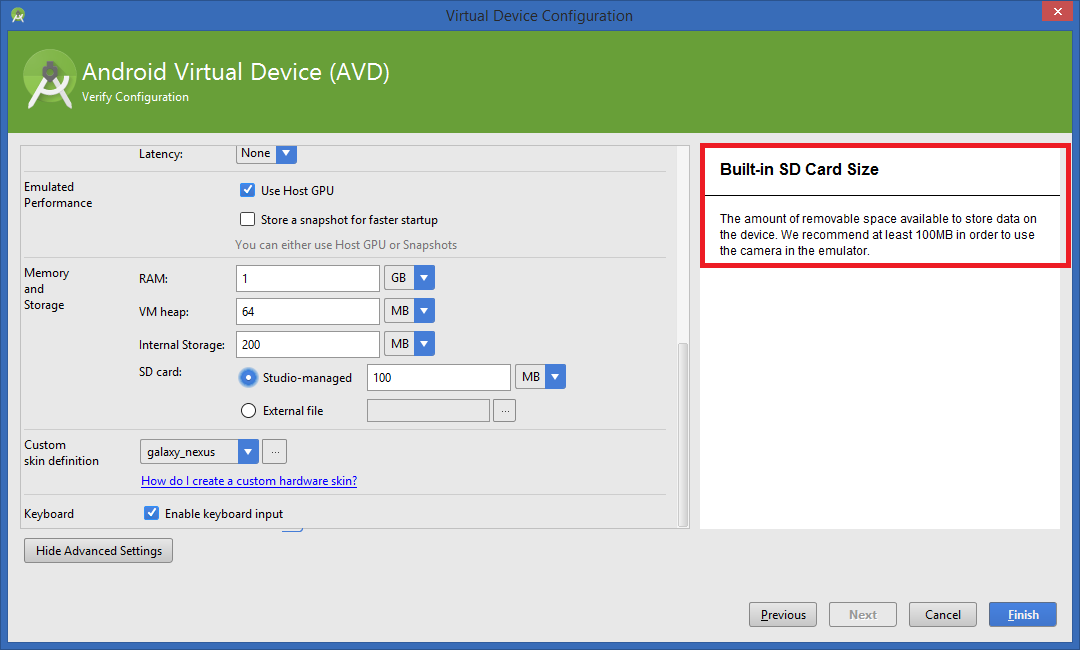Click the Previous button

783,615
